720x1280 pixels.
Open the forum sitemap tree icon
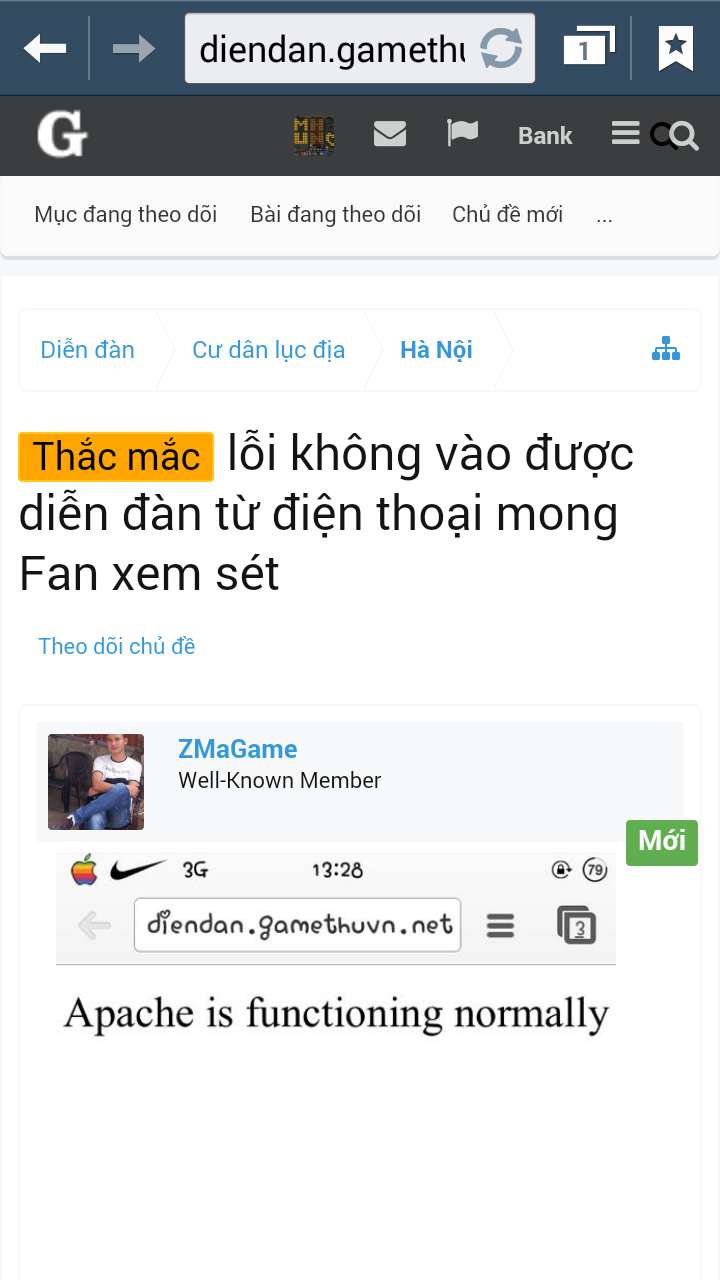point(666,349)
